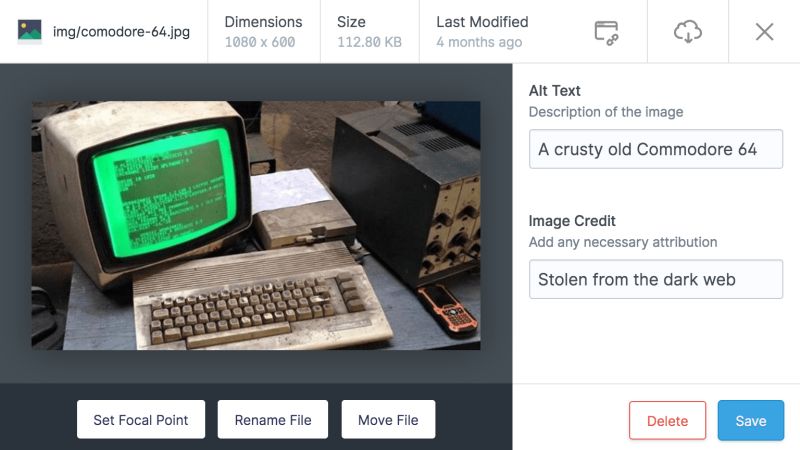Click the Dimensions 1080 x 600 info
This screenshot has height=450, width=800.
tap(263, 32)
